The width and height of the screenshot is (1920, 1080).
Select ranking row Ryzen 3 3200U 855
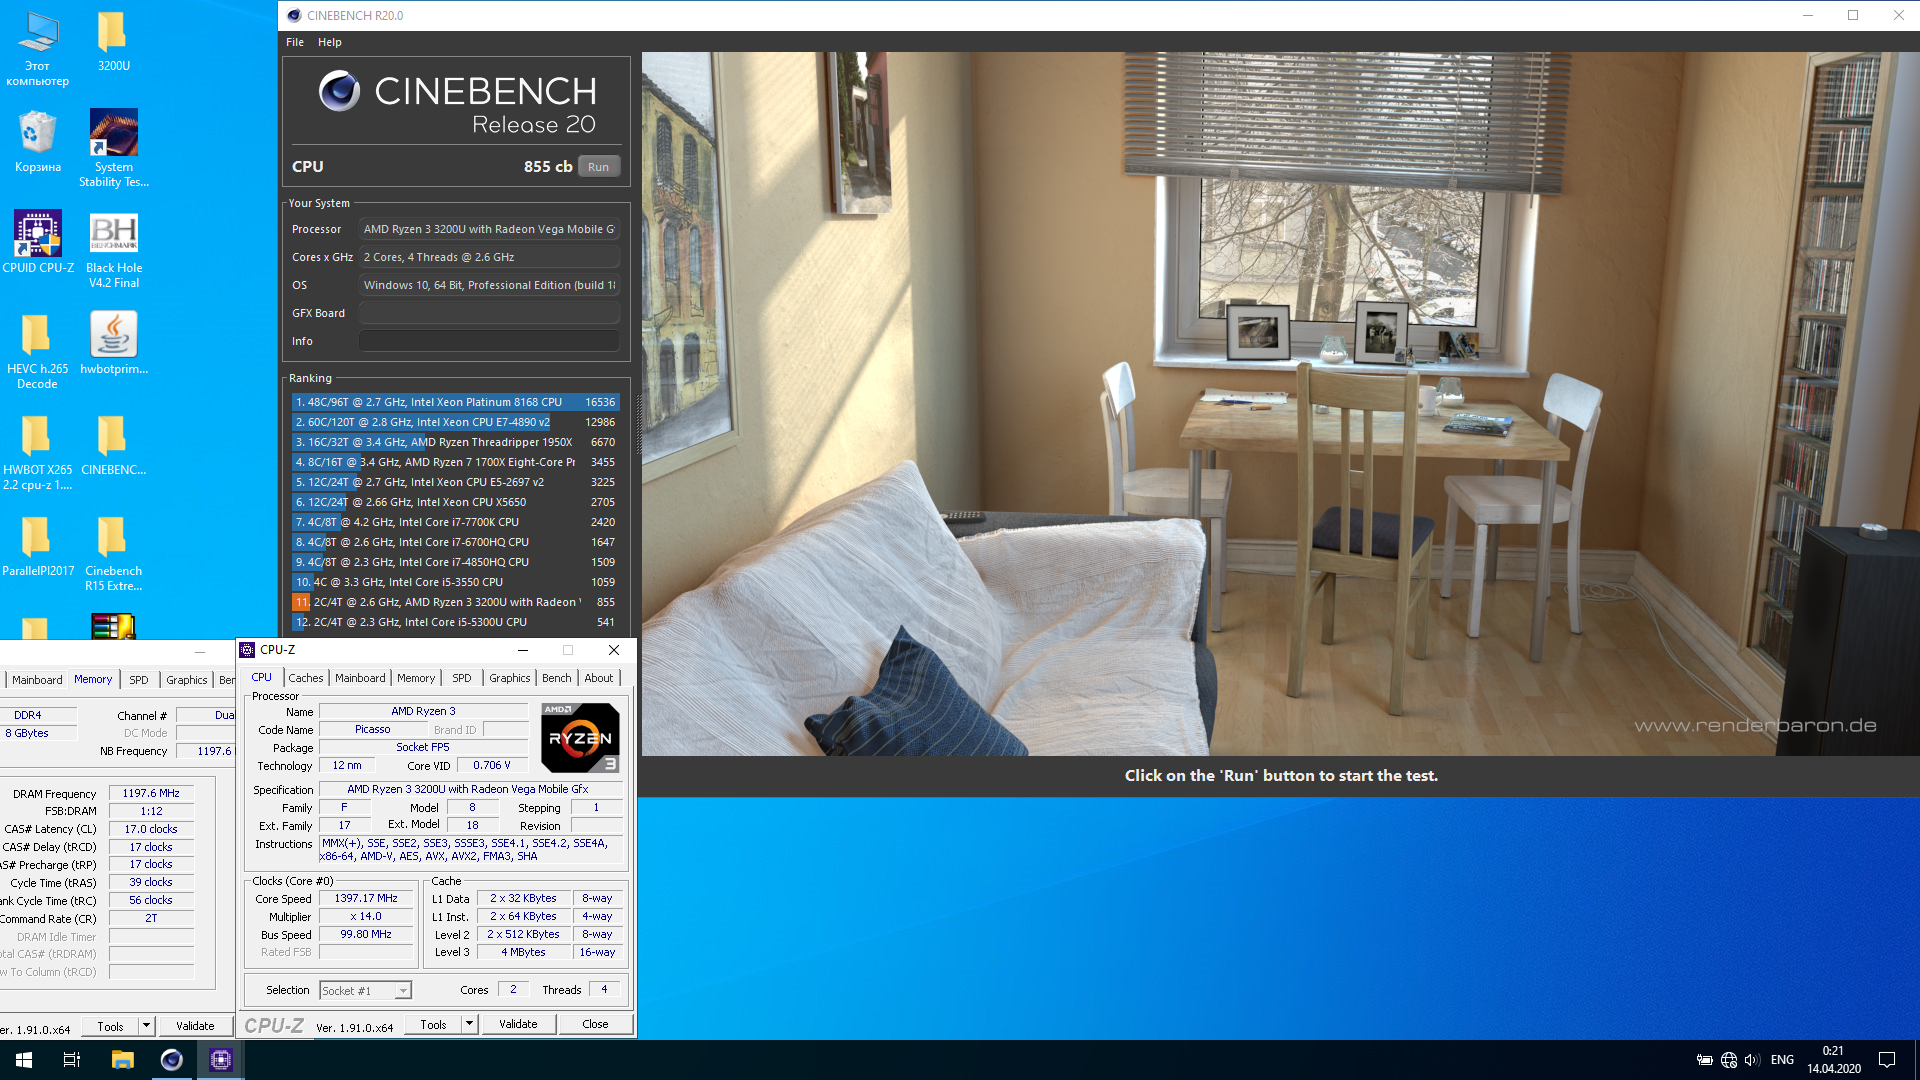pyautogui.click(x=455, y=602)
